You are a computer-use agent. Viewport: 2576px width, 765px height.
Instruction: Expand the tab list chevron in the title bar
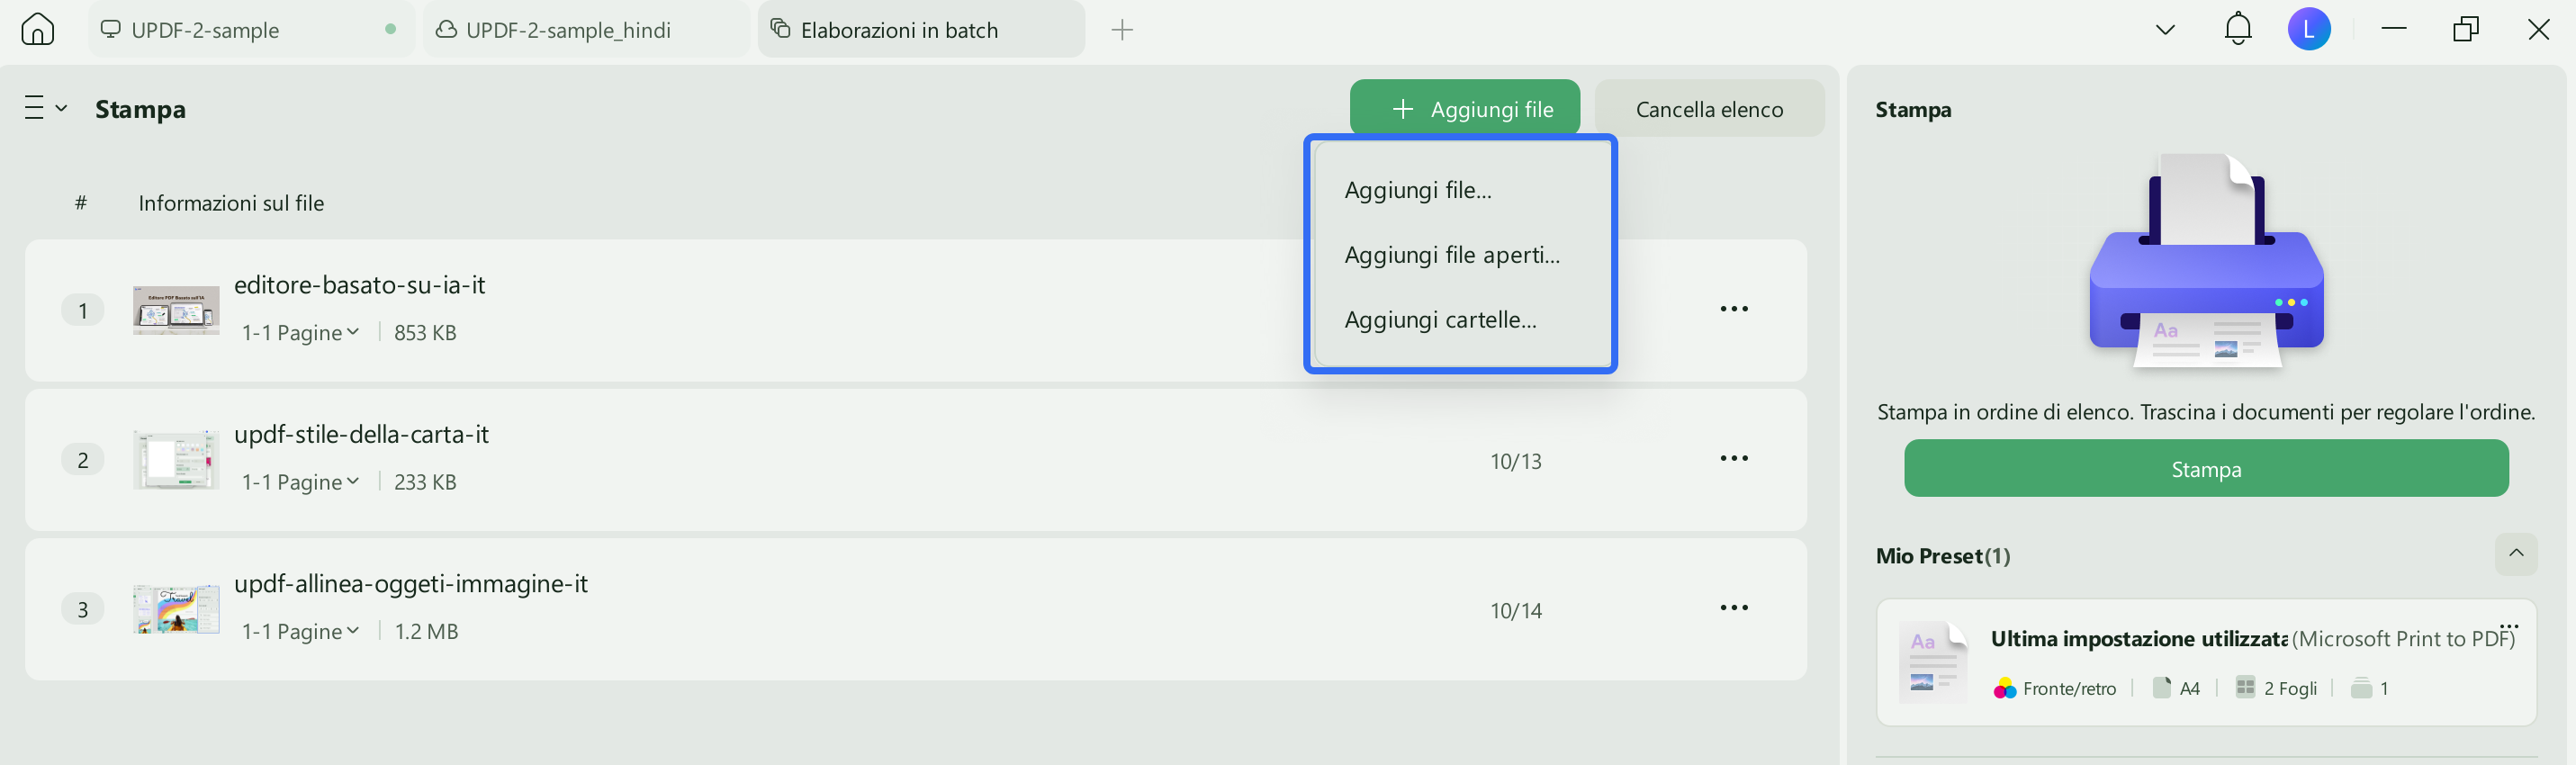point(2165,30)
